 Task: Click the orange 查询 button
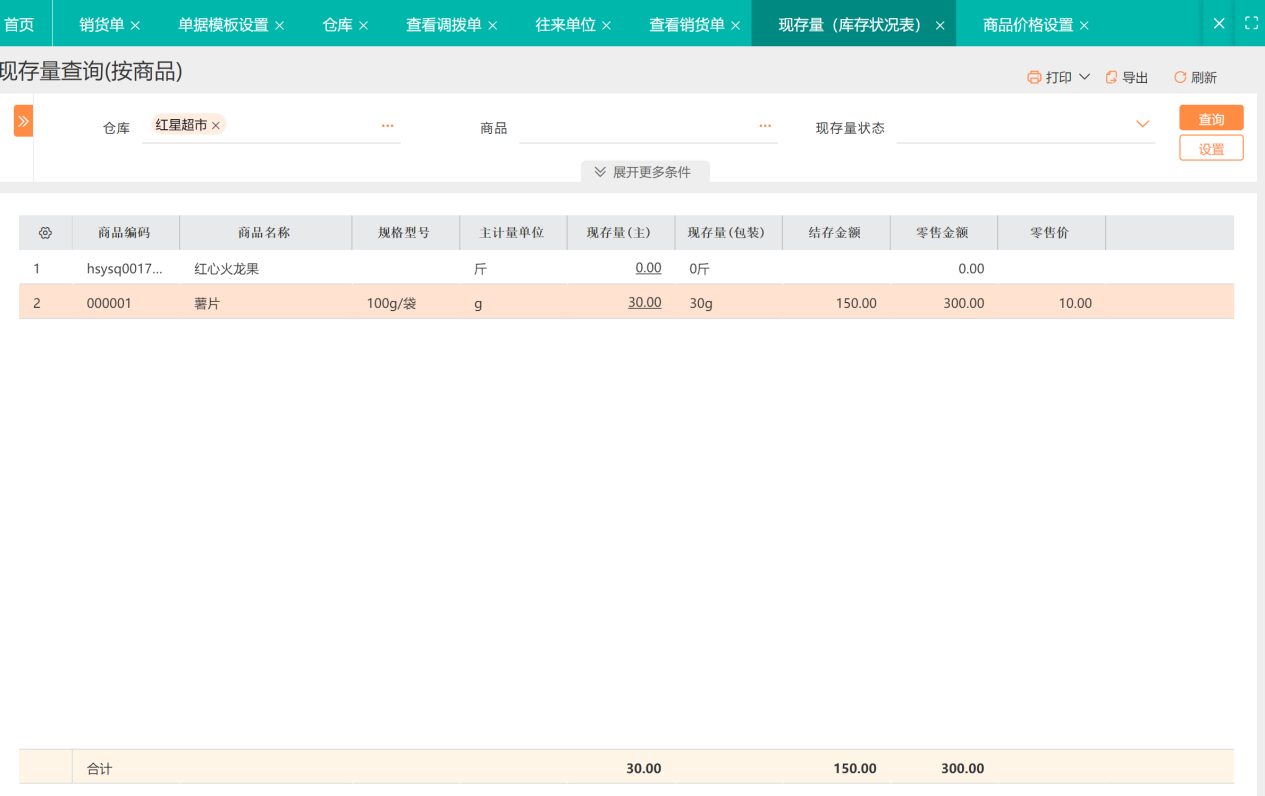click(1211, 118)
